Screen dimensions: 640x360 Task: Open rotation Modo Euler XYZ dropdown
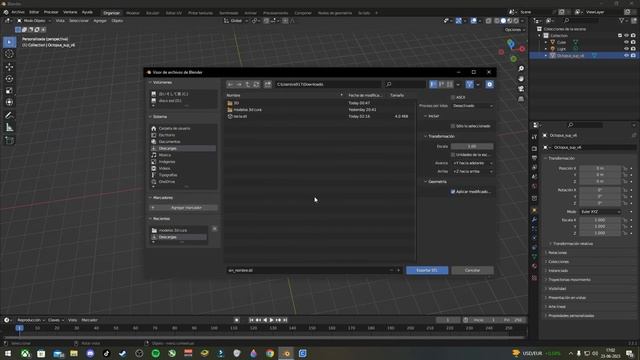pos(600,212)
